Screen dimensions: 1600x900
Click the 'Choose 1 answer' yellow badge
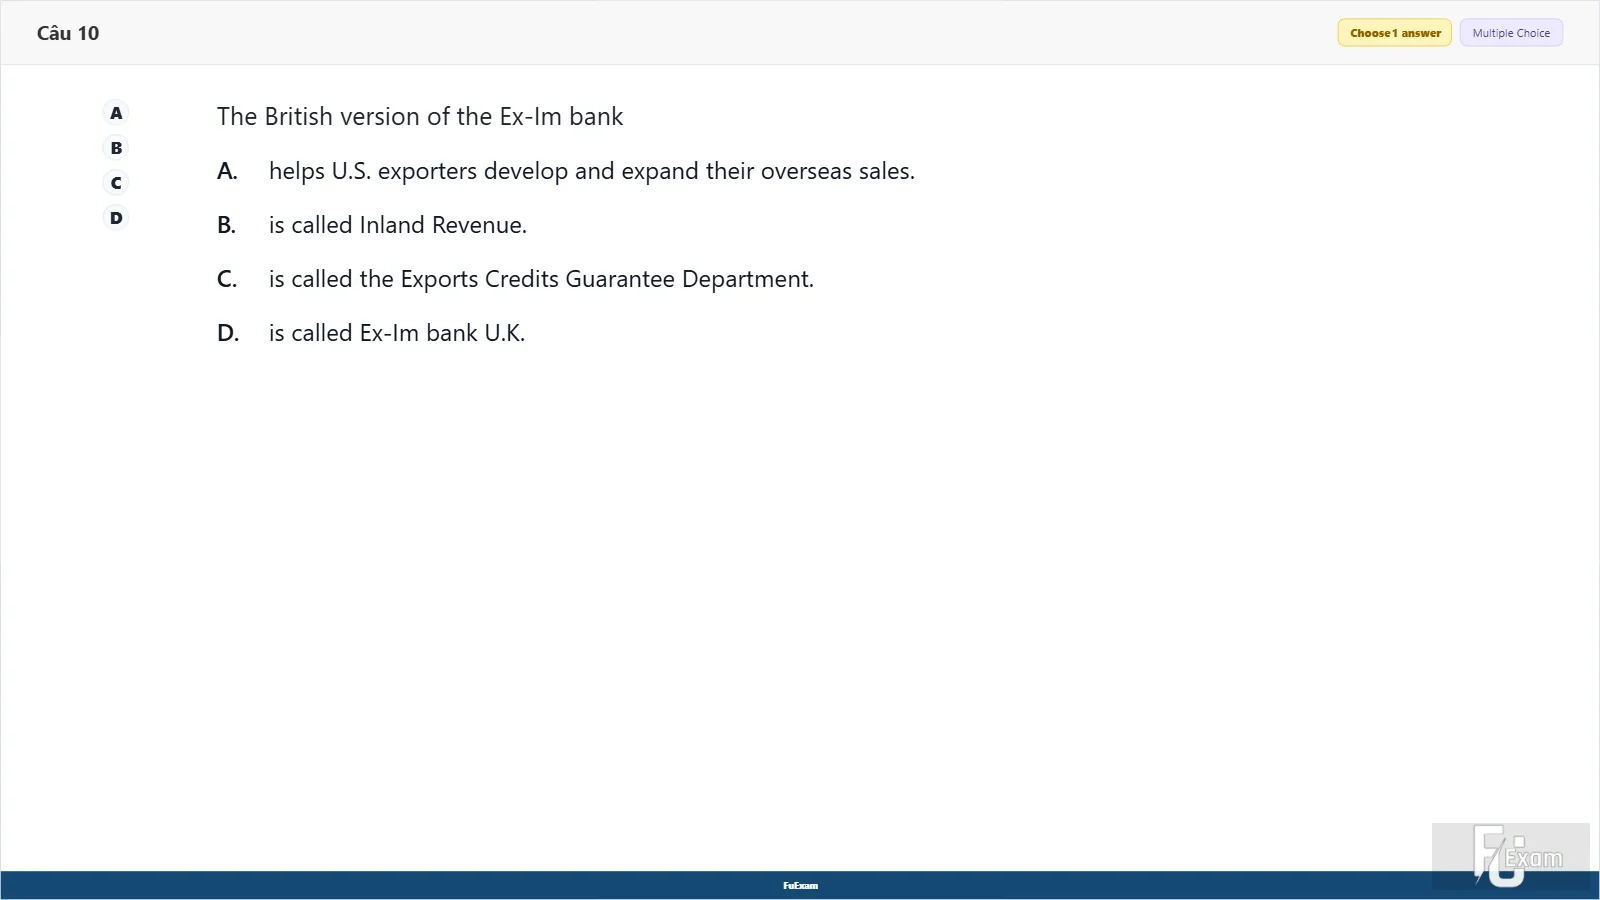coord(1394,33)
